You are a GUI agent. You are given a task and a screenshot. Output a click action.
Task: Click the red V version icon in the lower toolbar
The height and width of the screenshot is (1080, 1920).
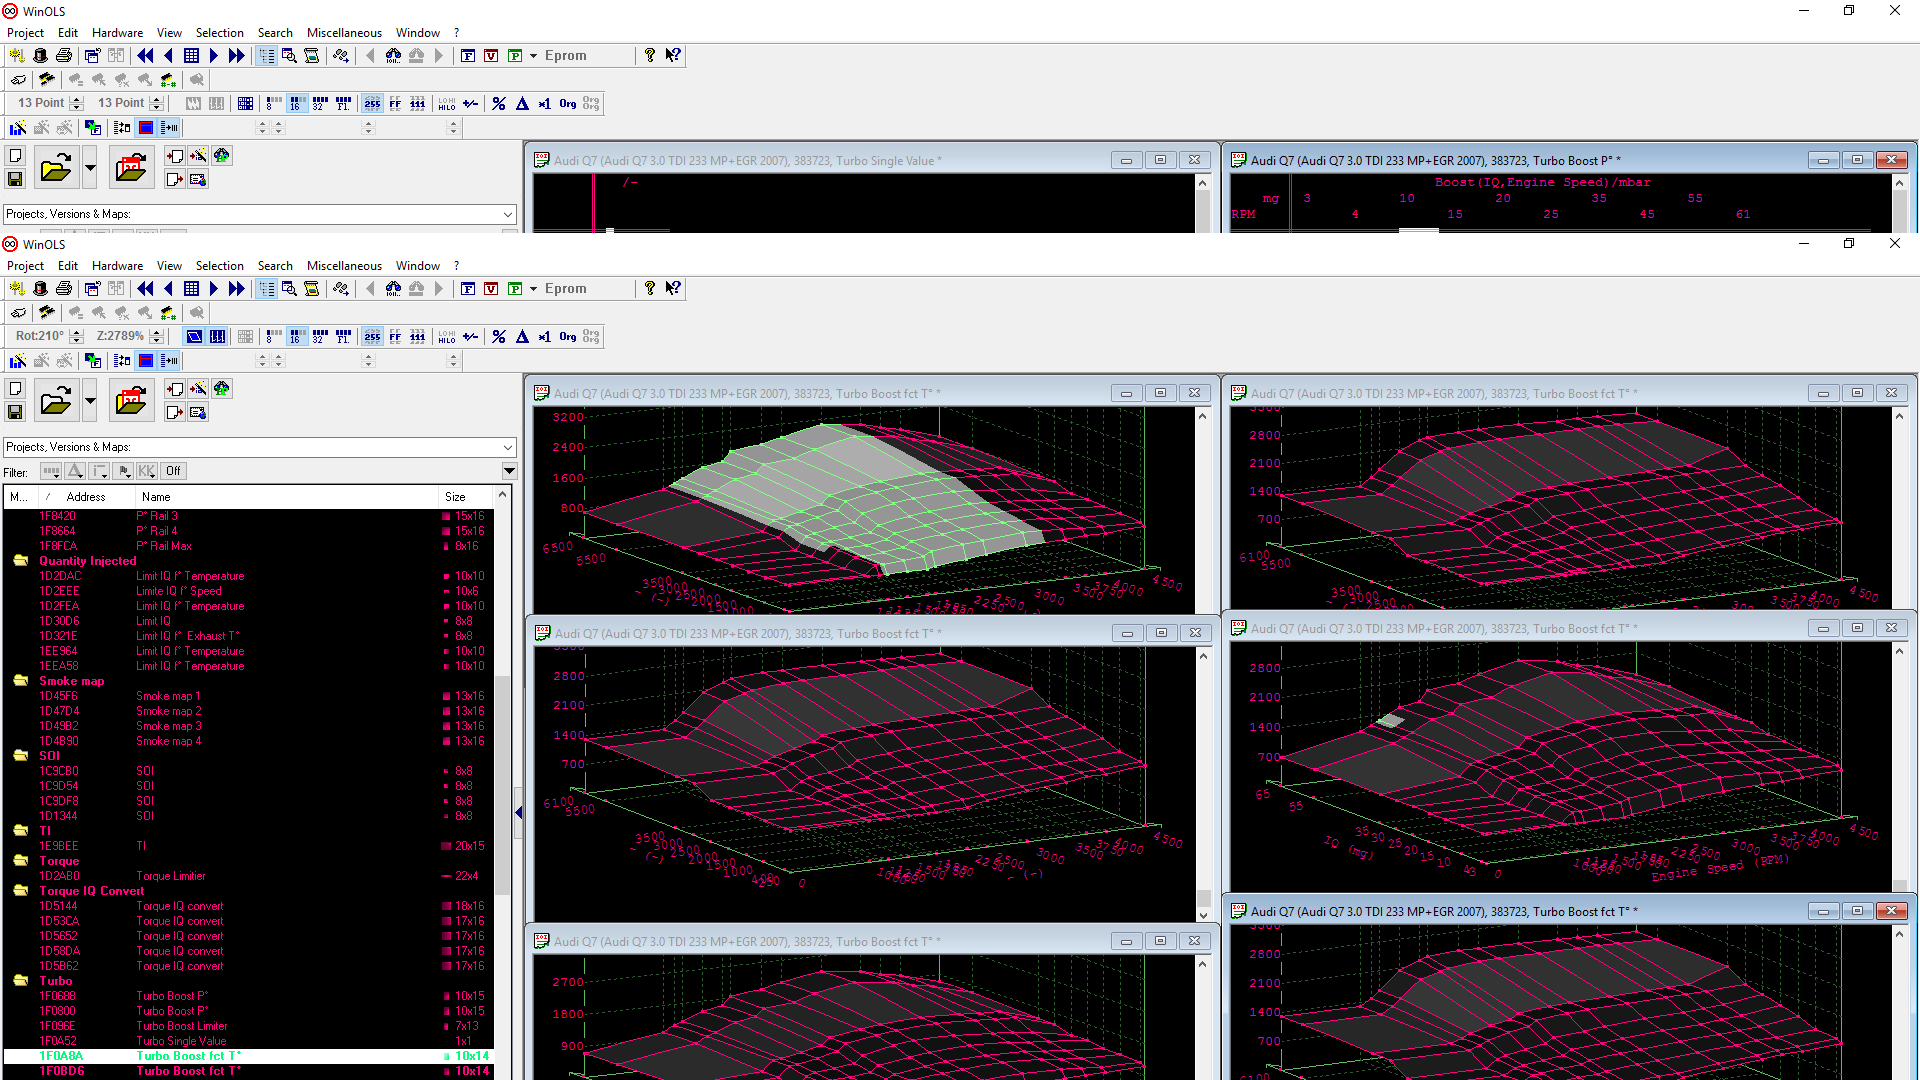pyautogui.click(x=491, y=289)
